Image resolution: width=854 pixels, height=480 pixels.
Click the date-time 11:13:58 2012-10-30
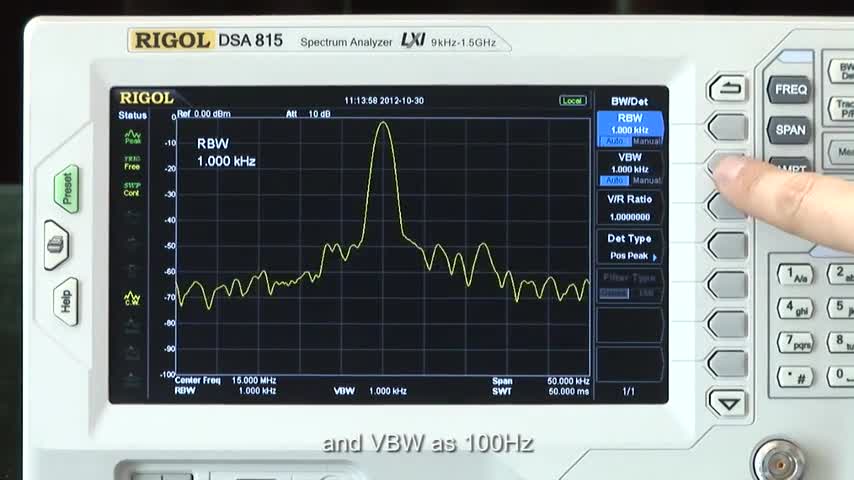(384, 101)
